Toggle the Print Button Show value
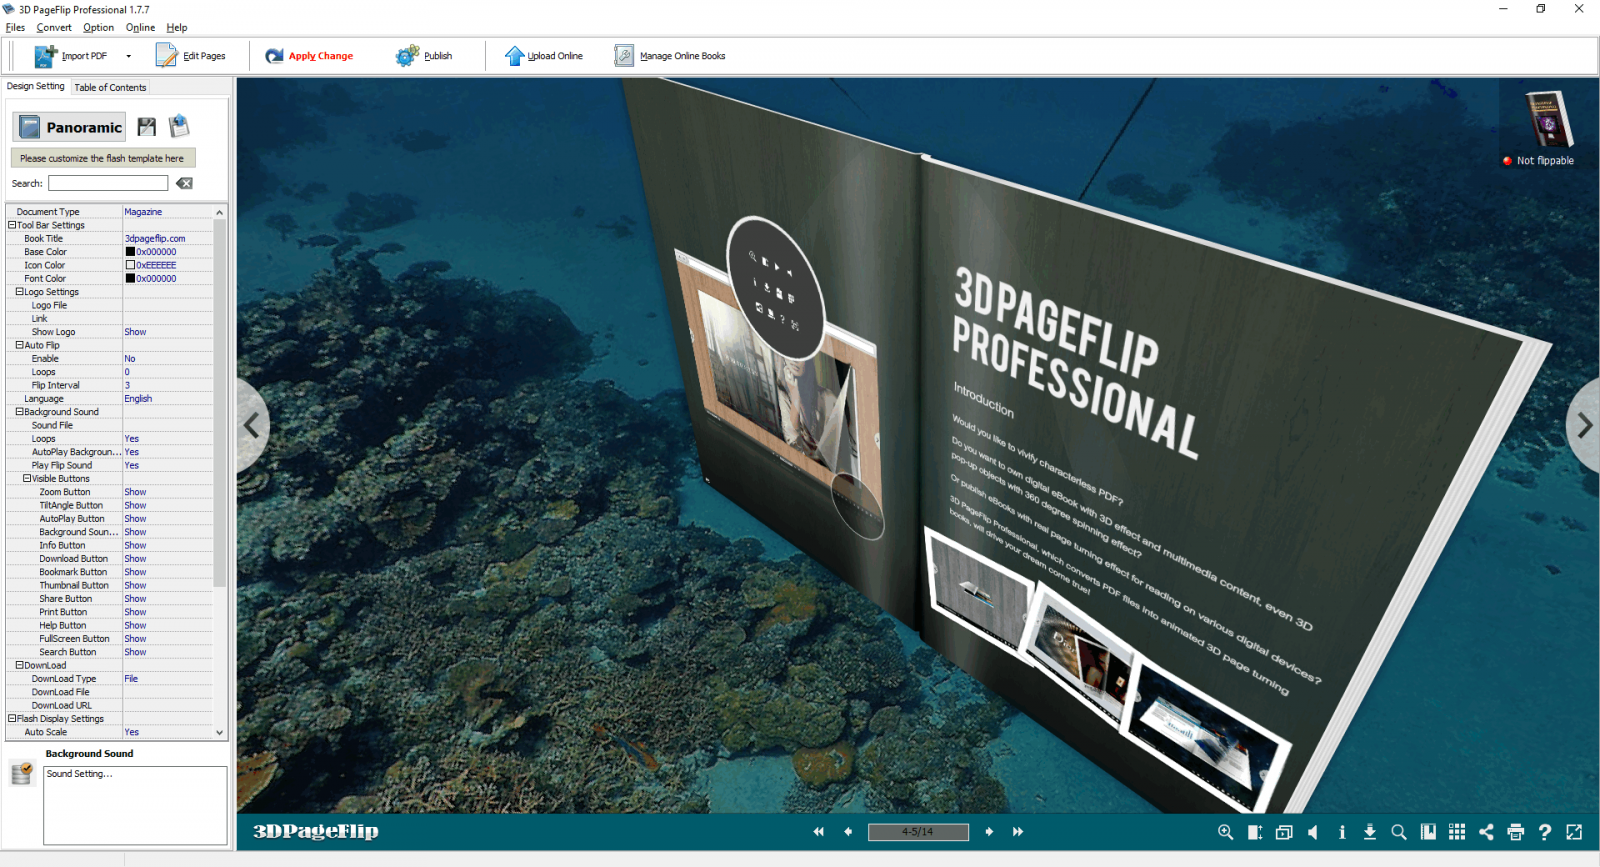The height and width of the screenshot is (867, 1600). coord(135,612)
